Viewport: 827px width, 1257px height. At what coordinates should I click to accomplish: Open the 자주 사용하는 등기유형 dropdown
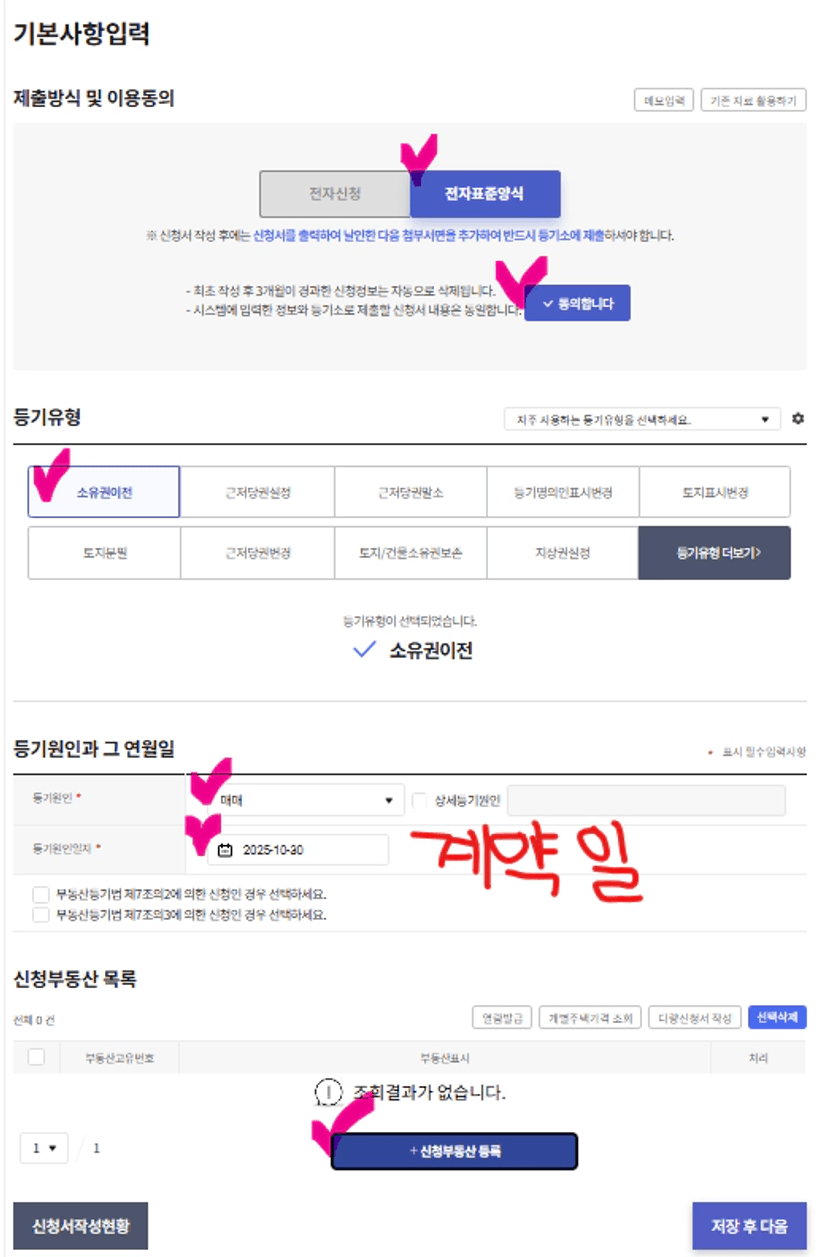(x=642, y=419)
